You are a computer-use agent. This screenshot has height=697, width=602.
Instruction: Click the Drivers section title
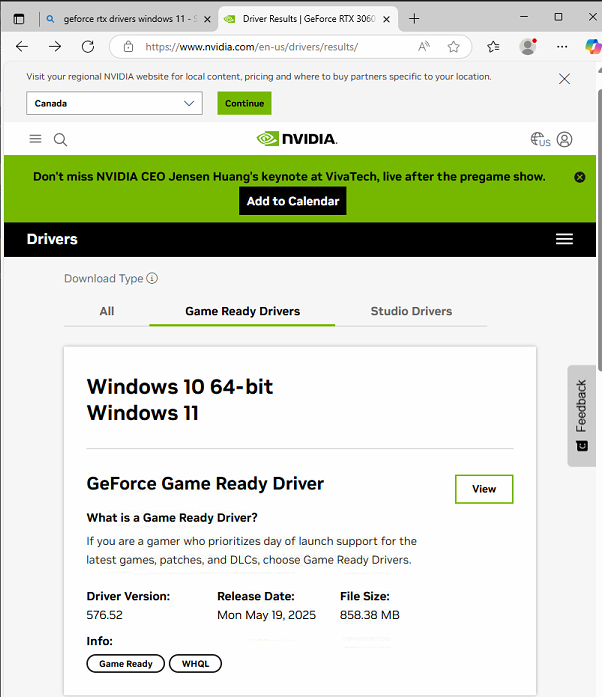tap(52, 239)
